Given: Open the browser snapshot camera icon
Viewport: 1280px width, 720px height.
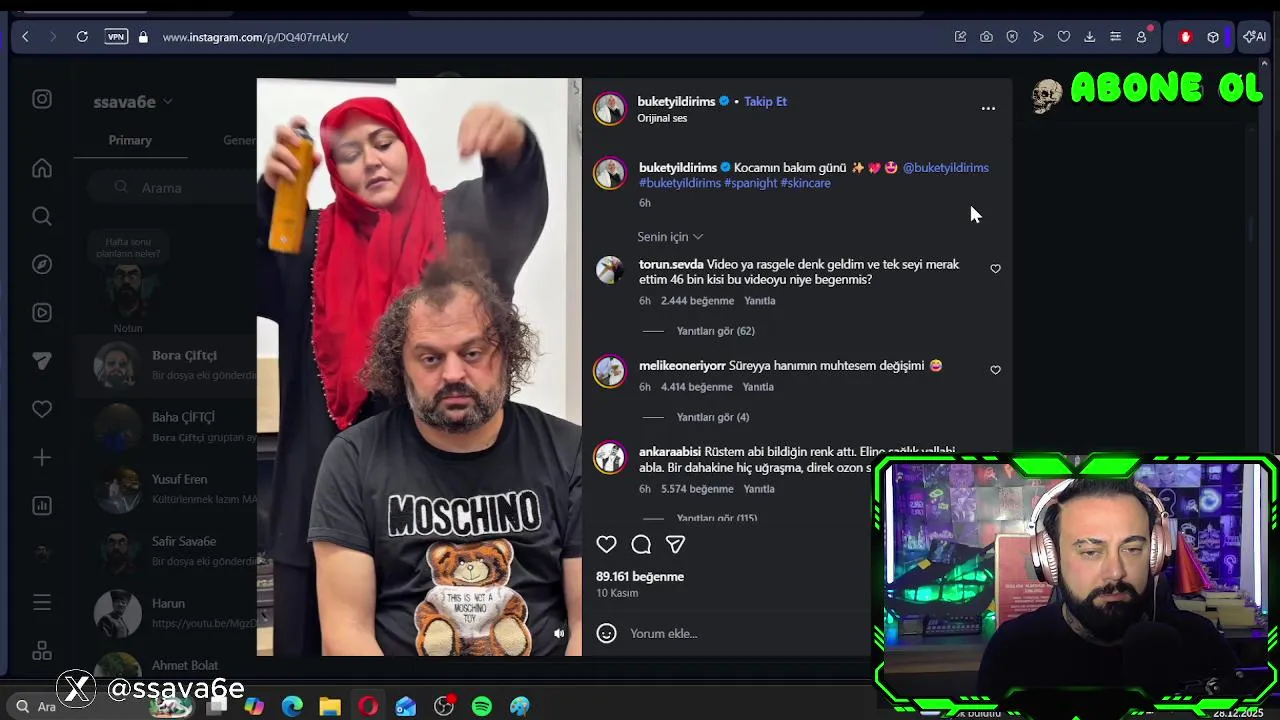Looking at the screenshot, I should click(x=986, y=37).
